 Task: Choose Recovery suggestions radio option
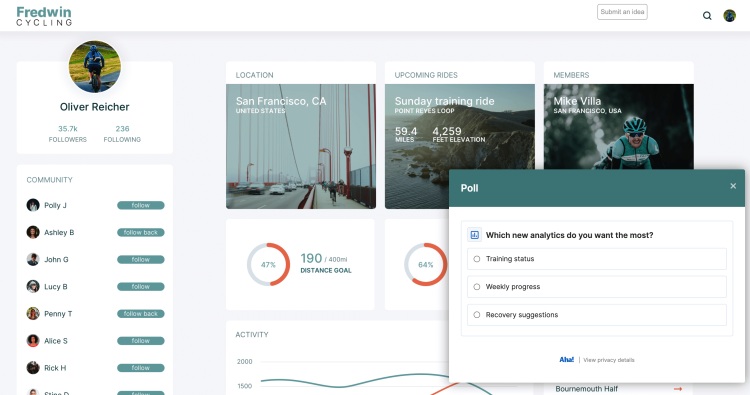coord(477,315)
